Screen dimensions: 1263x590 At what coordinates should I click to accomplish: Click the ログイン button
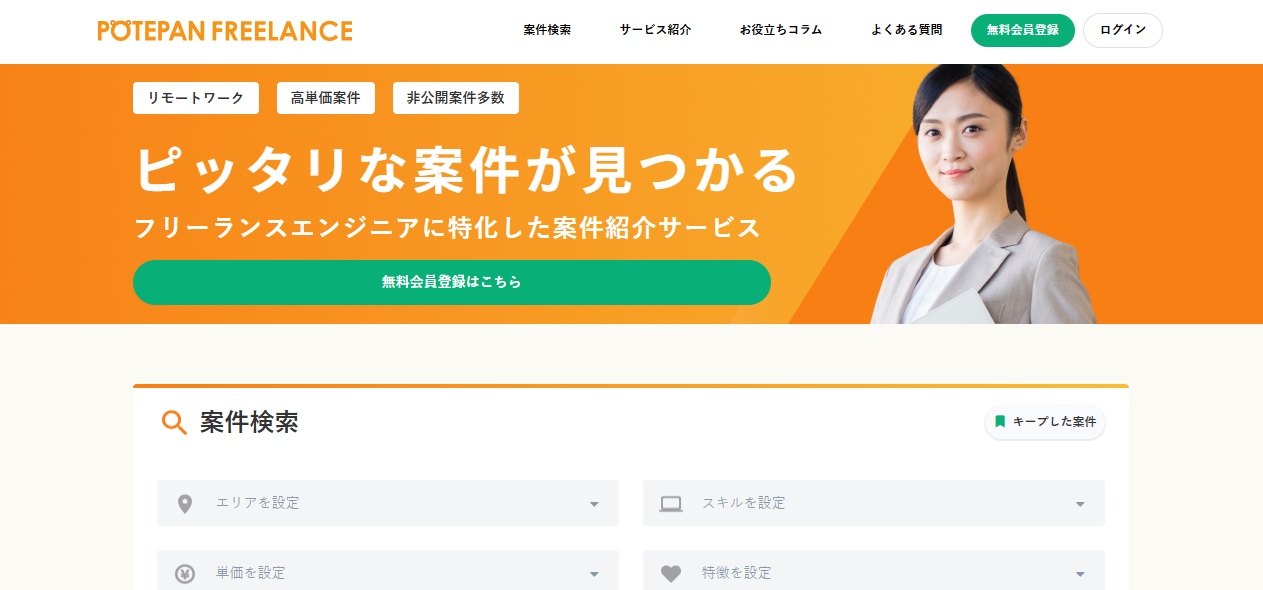(1123, 30)
